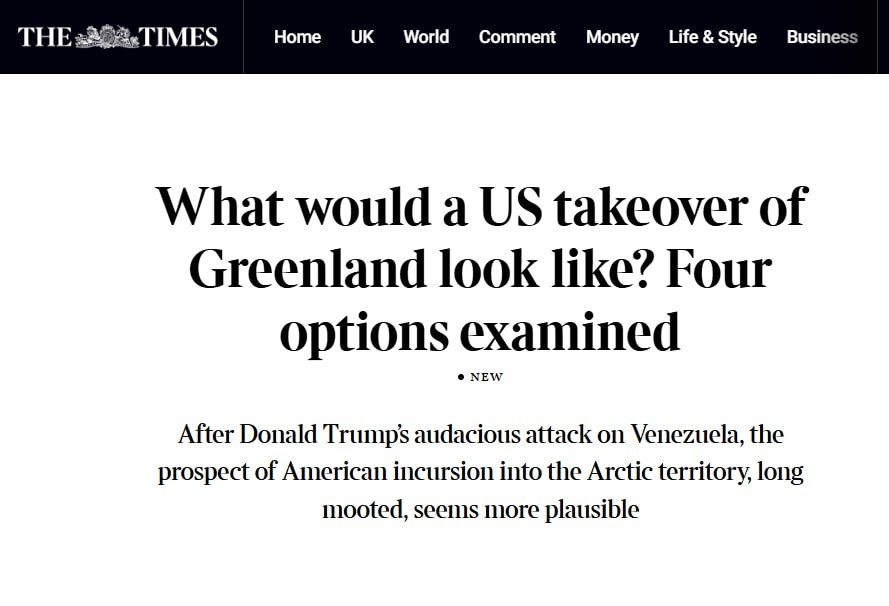The height and width of the screenshot is (606, 889).
Task: Open the Life & Style section
Action: tap(712, 37)
